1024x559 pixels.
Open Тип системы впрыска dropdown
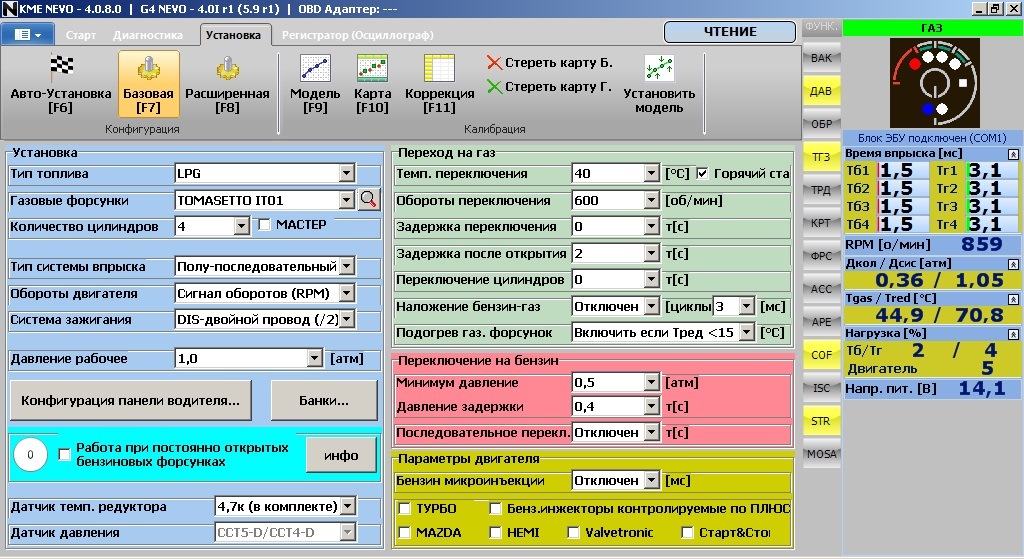click(x=347, y=266)
